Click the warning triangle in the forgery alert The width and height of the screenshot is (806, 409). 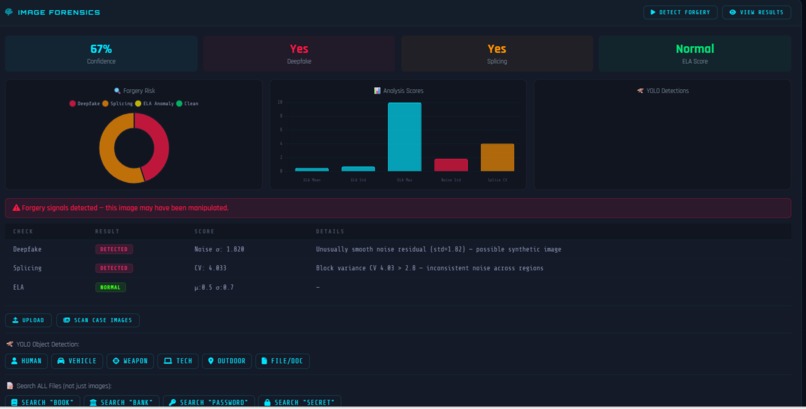pyautogui.click(x=16, y=208)
